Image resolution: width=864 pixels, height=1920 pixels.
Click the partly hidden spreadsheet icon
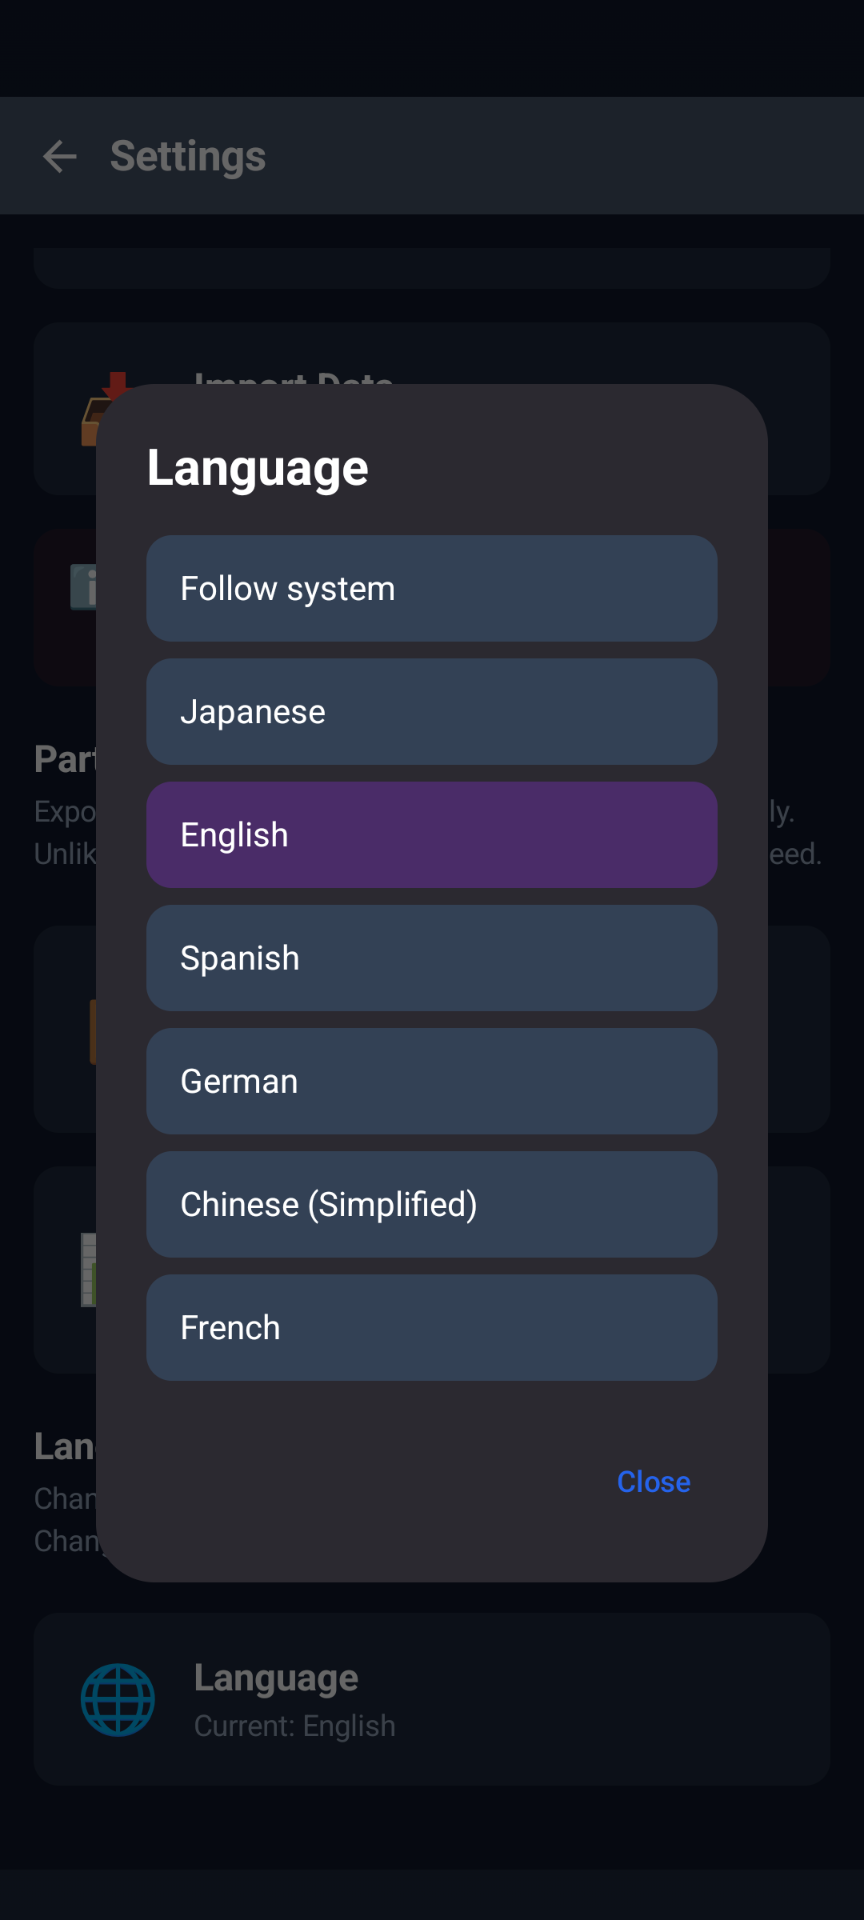point(88,1270)
